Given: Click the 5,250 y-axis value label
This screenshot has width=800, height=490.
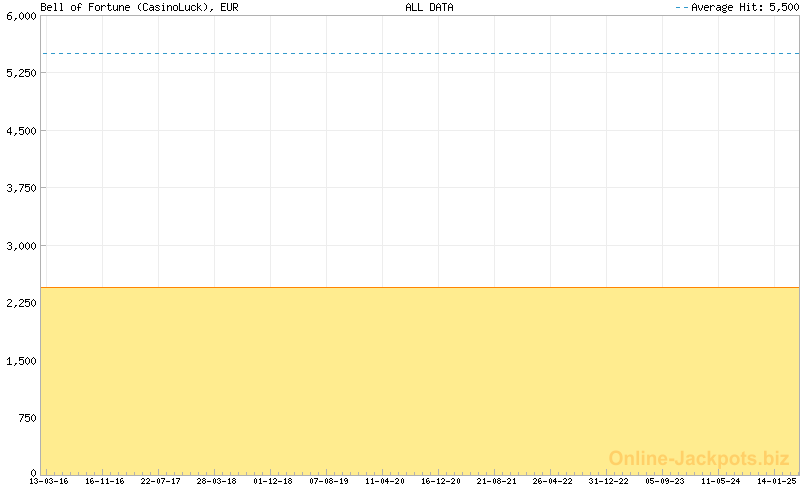Looking at the screenshot, I should (19, 74).
